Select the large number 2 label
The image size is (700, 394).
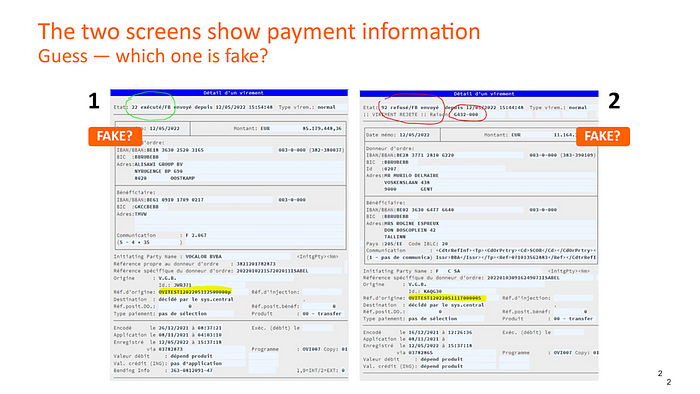click(x=614, y=101)
